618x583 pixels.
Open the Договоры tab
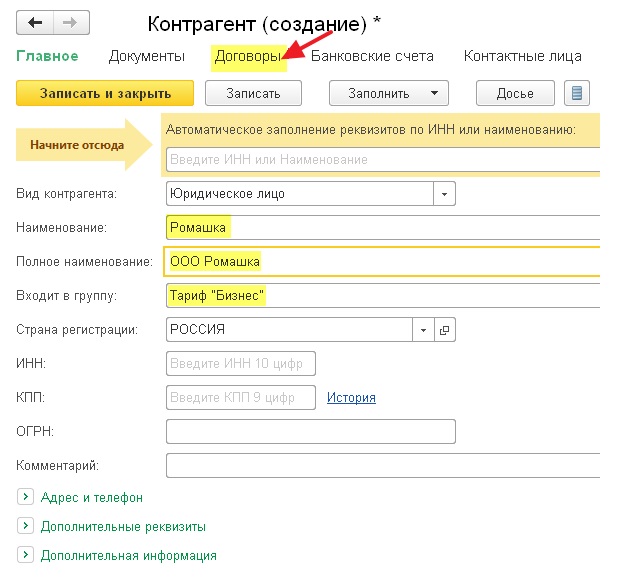tap(248, 56)
